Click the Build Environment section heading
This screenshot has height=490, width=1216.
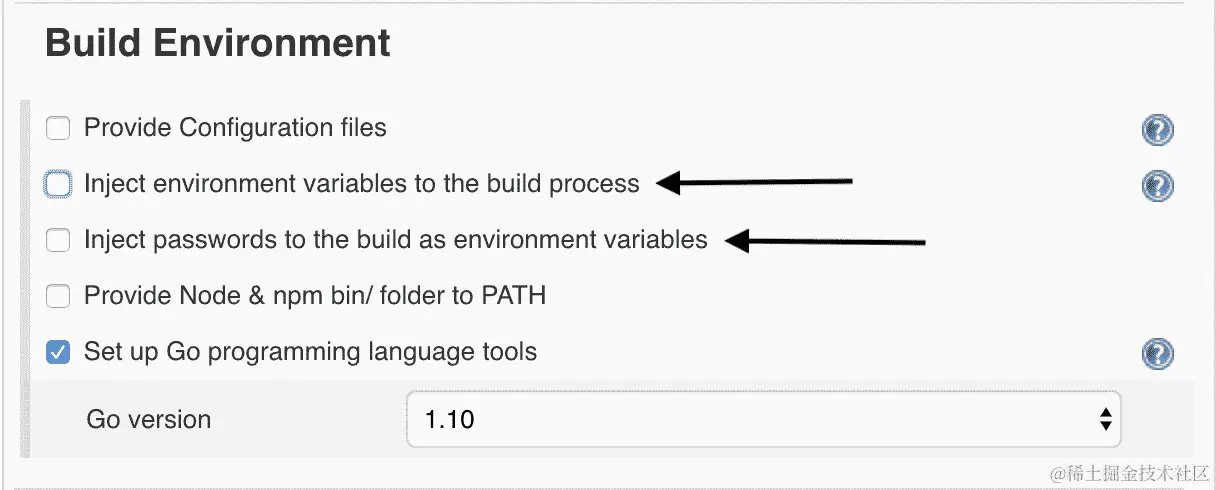click(218, 44)
